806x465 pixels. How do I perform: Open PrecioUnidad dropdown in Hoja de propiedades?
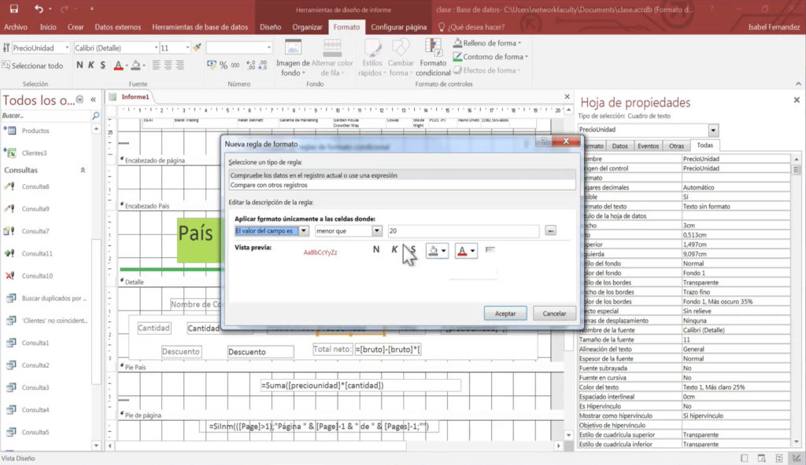pos(712,130)
